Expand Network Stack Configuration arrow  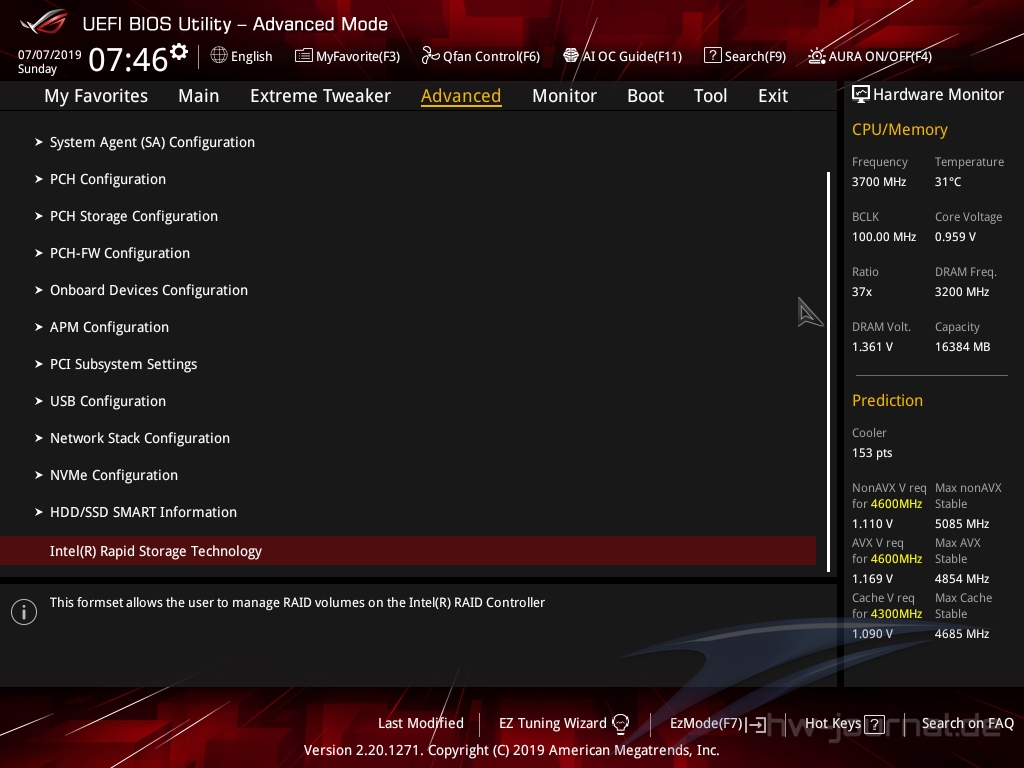click(x=39, y=438)
